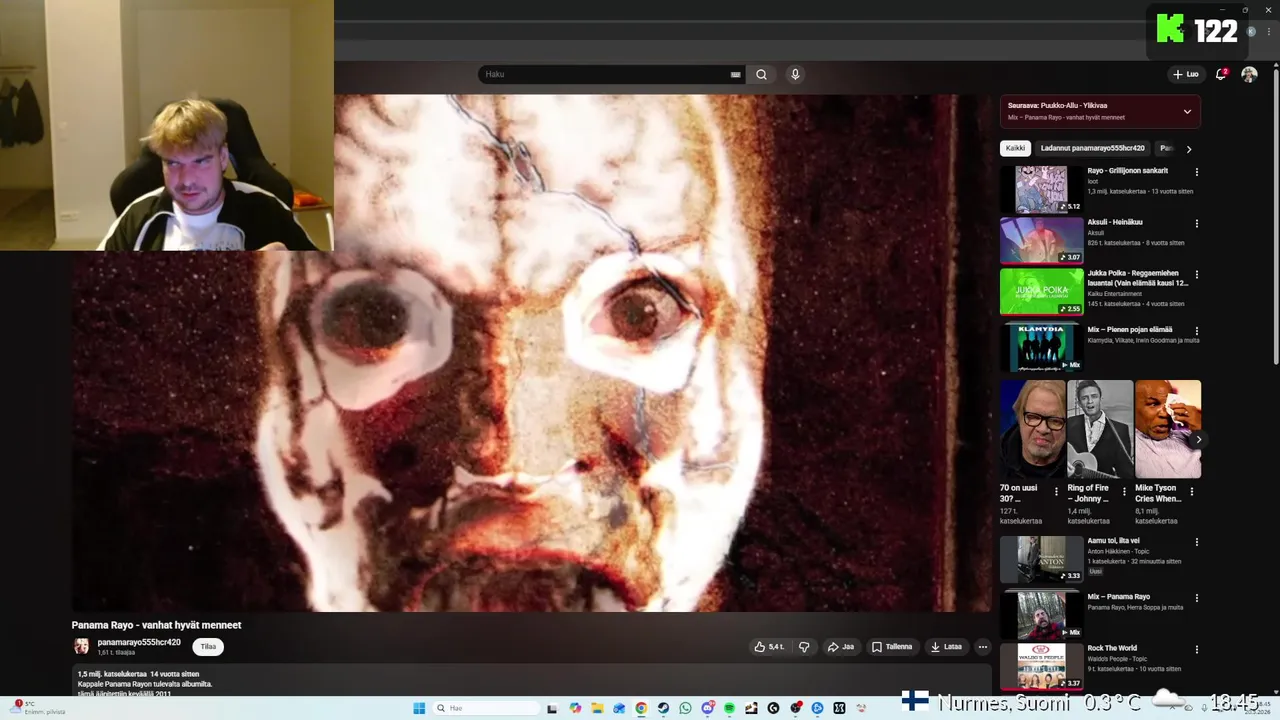Screen dimensions: 1280x720
Task: Open Copilot from the taskbar
Action: pos(575,708)
